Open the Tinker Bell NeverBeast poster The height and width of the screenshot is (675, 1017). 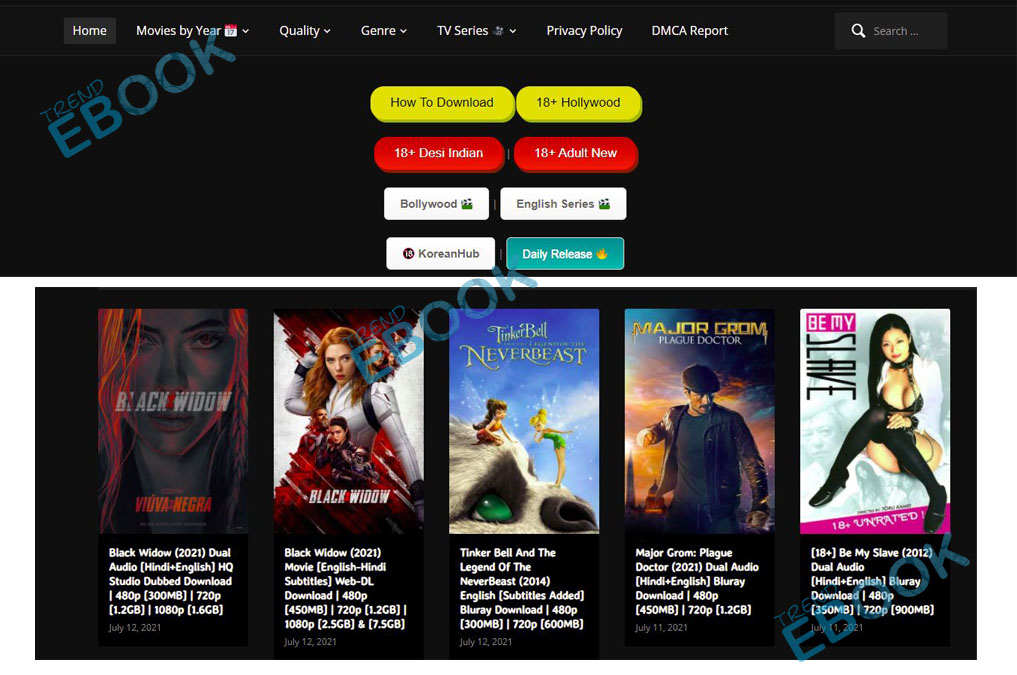pos(524,421)
